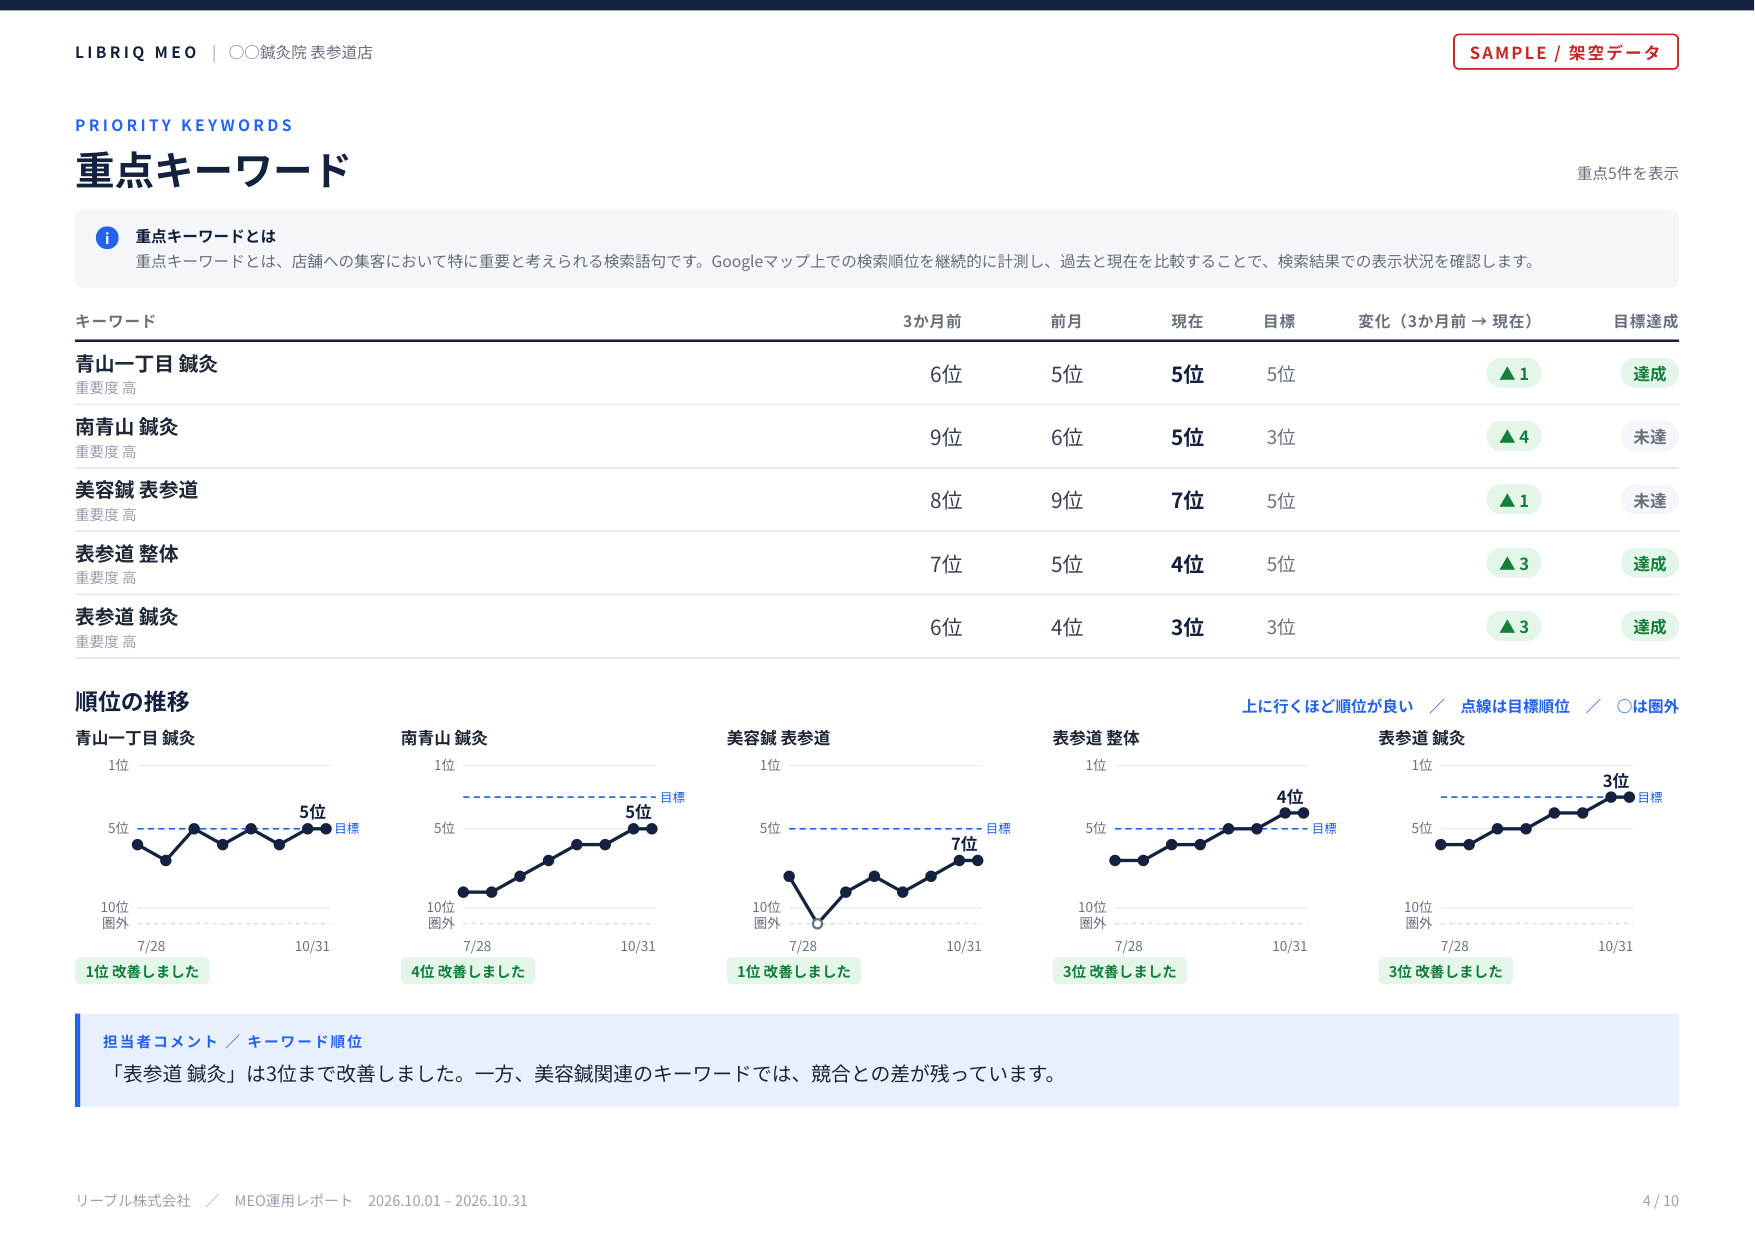
Task: Click the page number 4 / 10
Action: point(1660,1200)
